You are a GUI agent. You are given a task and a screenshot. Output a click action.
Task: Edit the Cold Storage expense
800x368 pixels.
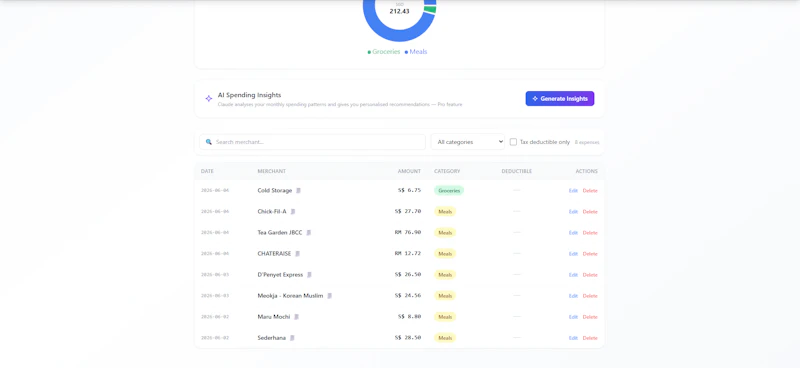click(x=573, y=190)
